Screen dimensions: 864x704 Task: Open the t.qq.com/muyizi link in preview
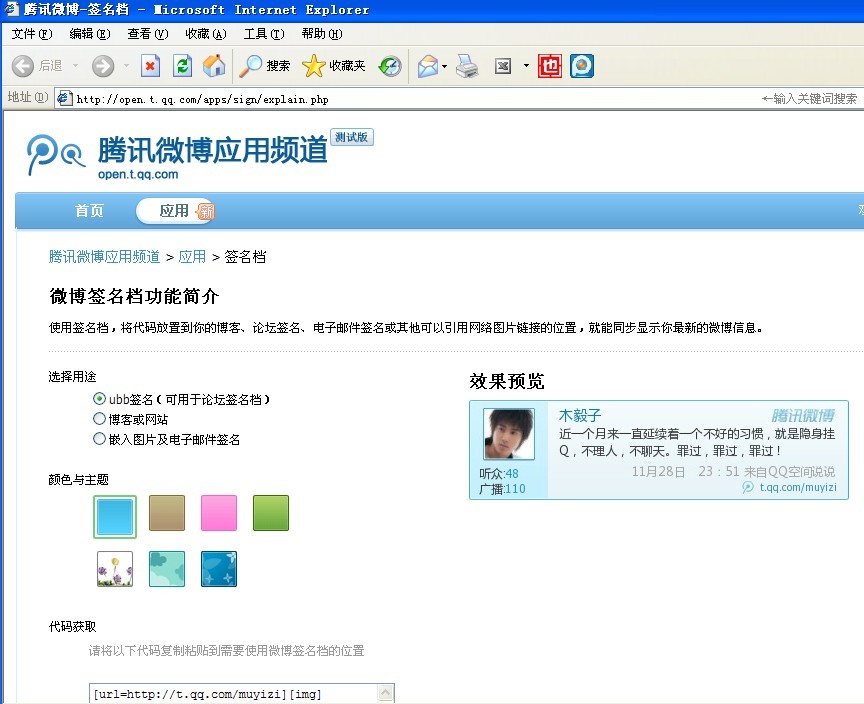tap(798, 487)
